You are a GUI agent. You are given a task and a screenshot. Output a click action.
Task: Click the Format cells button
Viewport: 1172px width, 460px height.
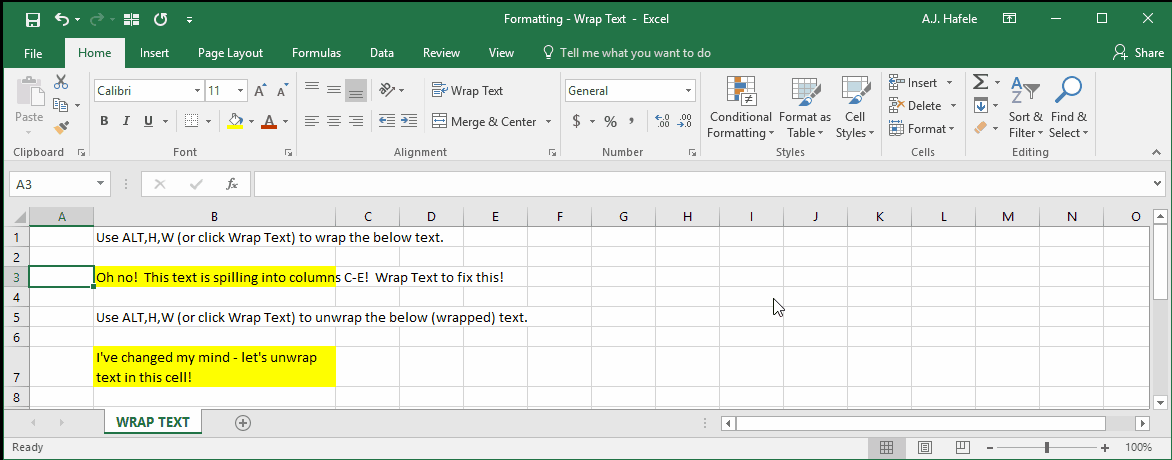tap(922, 129)
